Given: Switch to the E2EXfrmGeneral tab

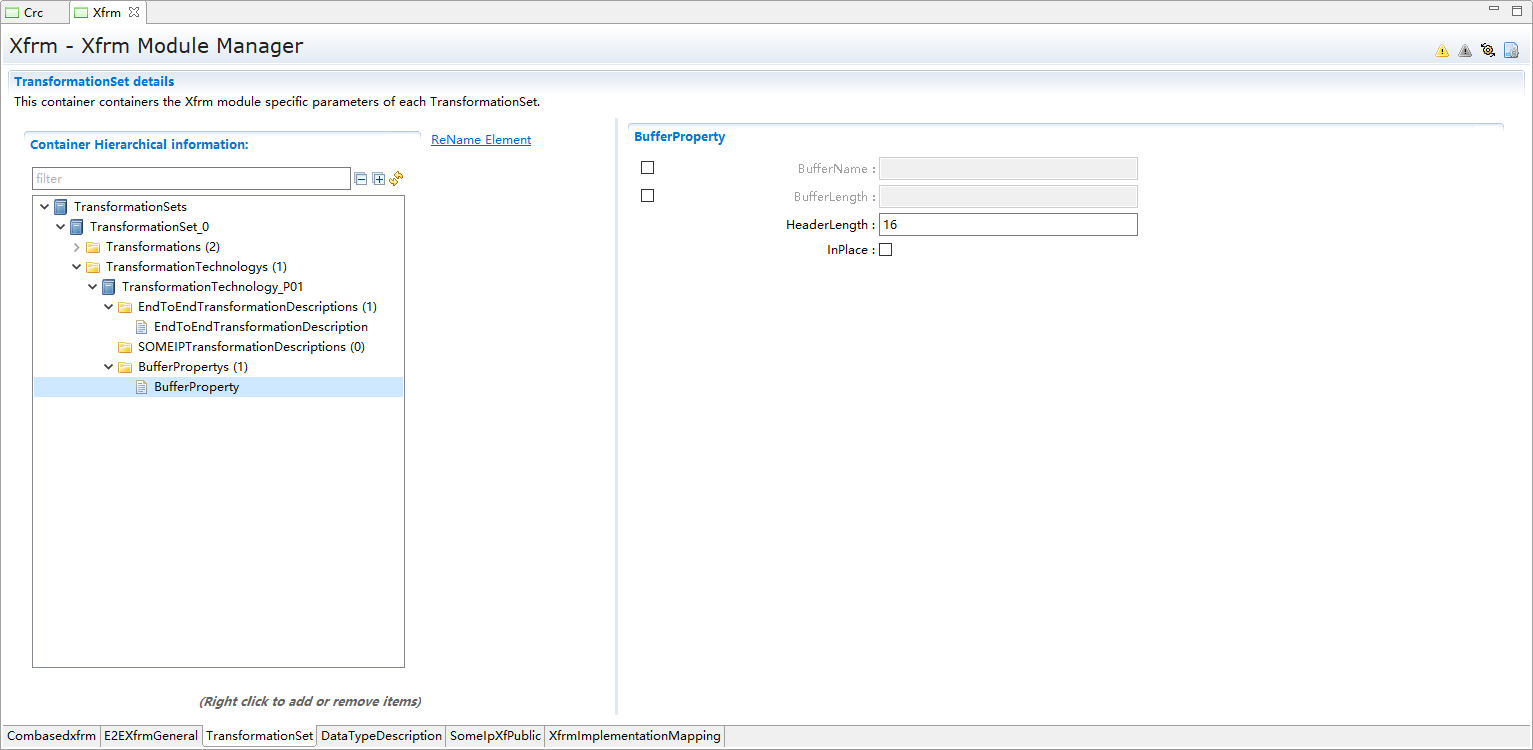Looking at the screenshot, I should coord(151,736).
